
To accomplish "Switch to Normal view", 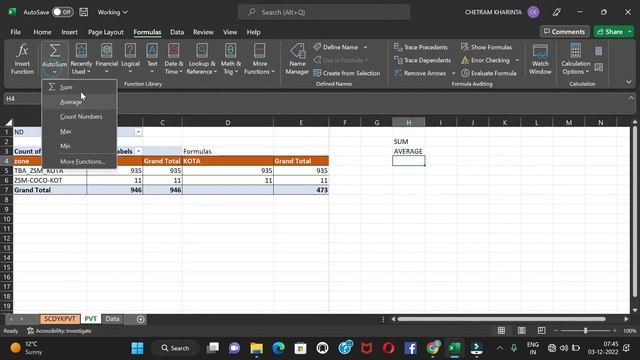I will pos(501,331).
